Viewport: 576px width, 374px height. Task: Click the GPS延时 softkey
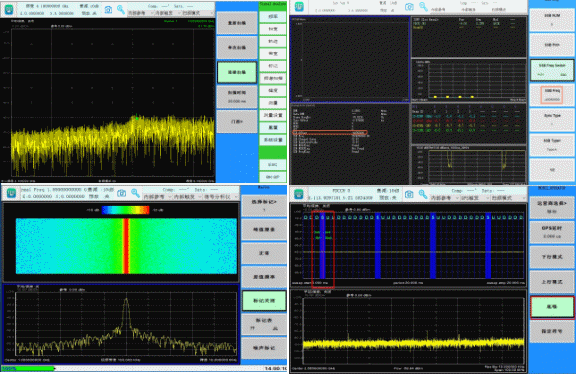click(x=552, y=232)
